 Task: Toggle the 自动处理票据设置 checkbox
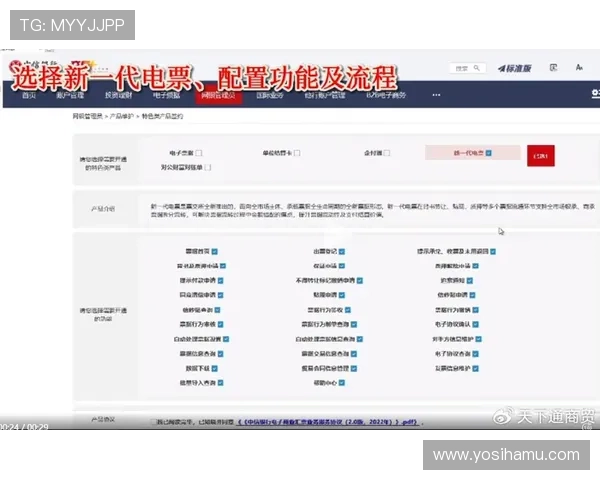pyautogui.click(x=226, y=339)
